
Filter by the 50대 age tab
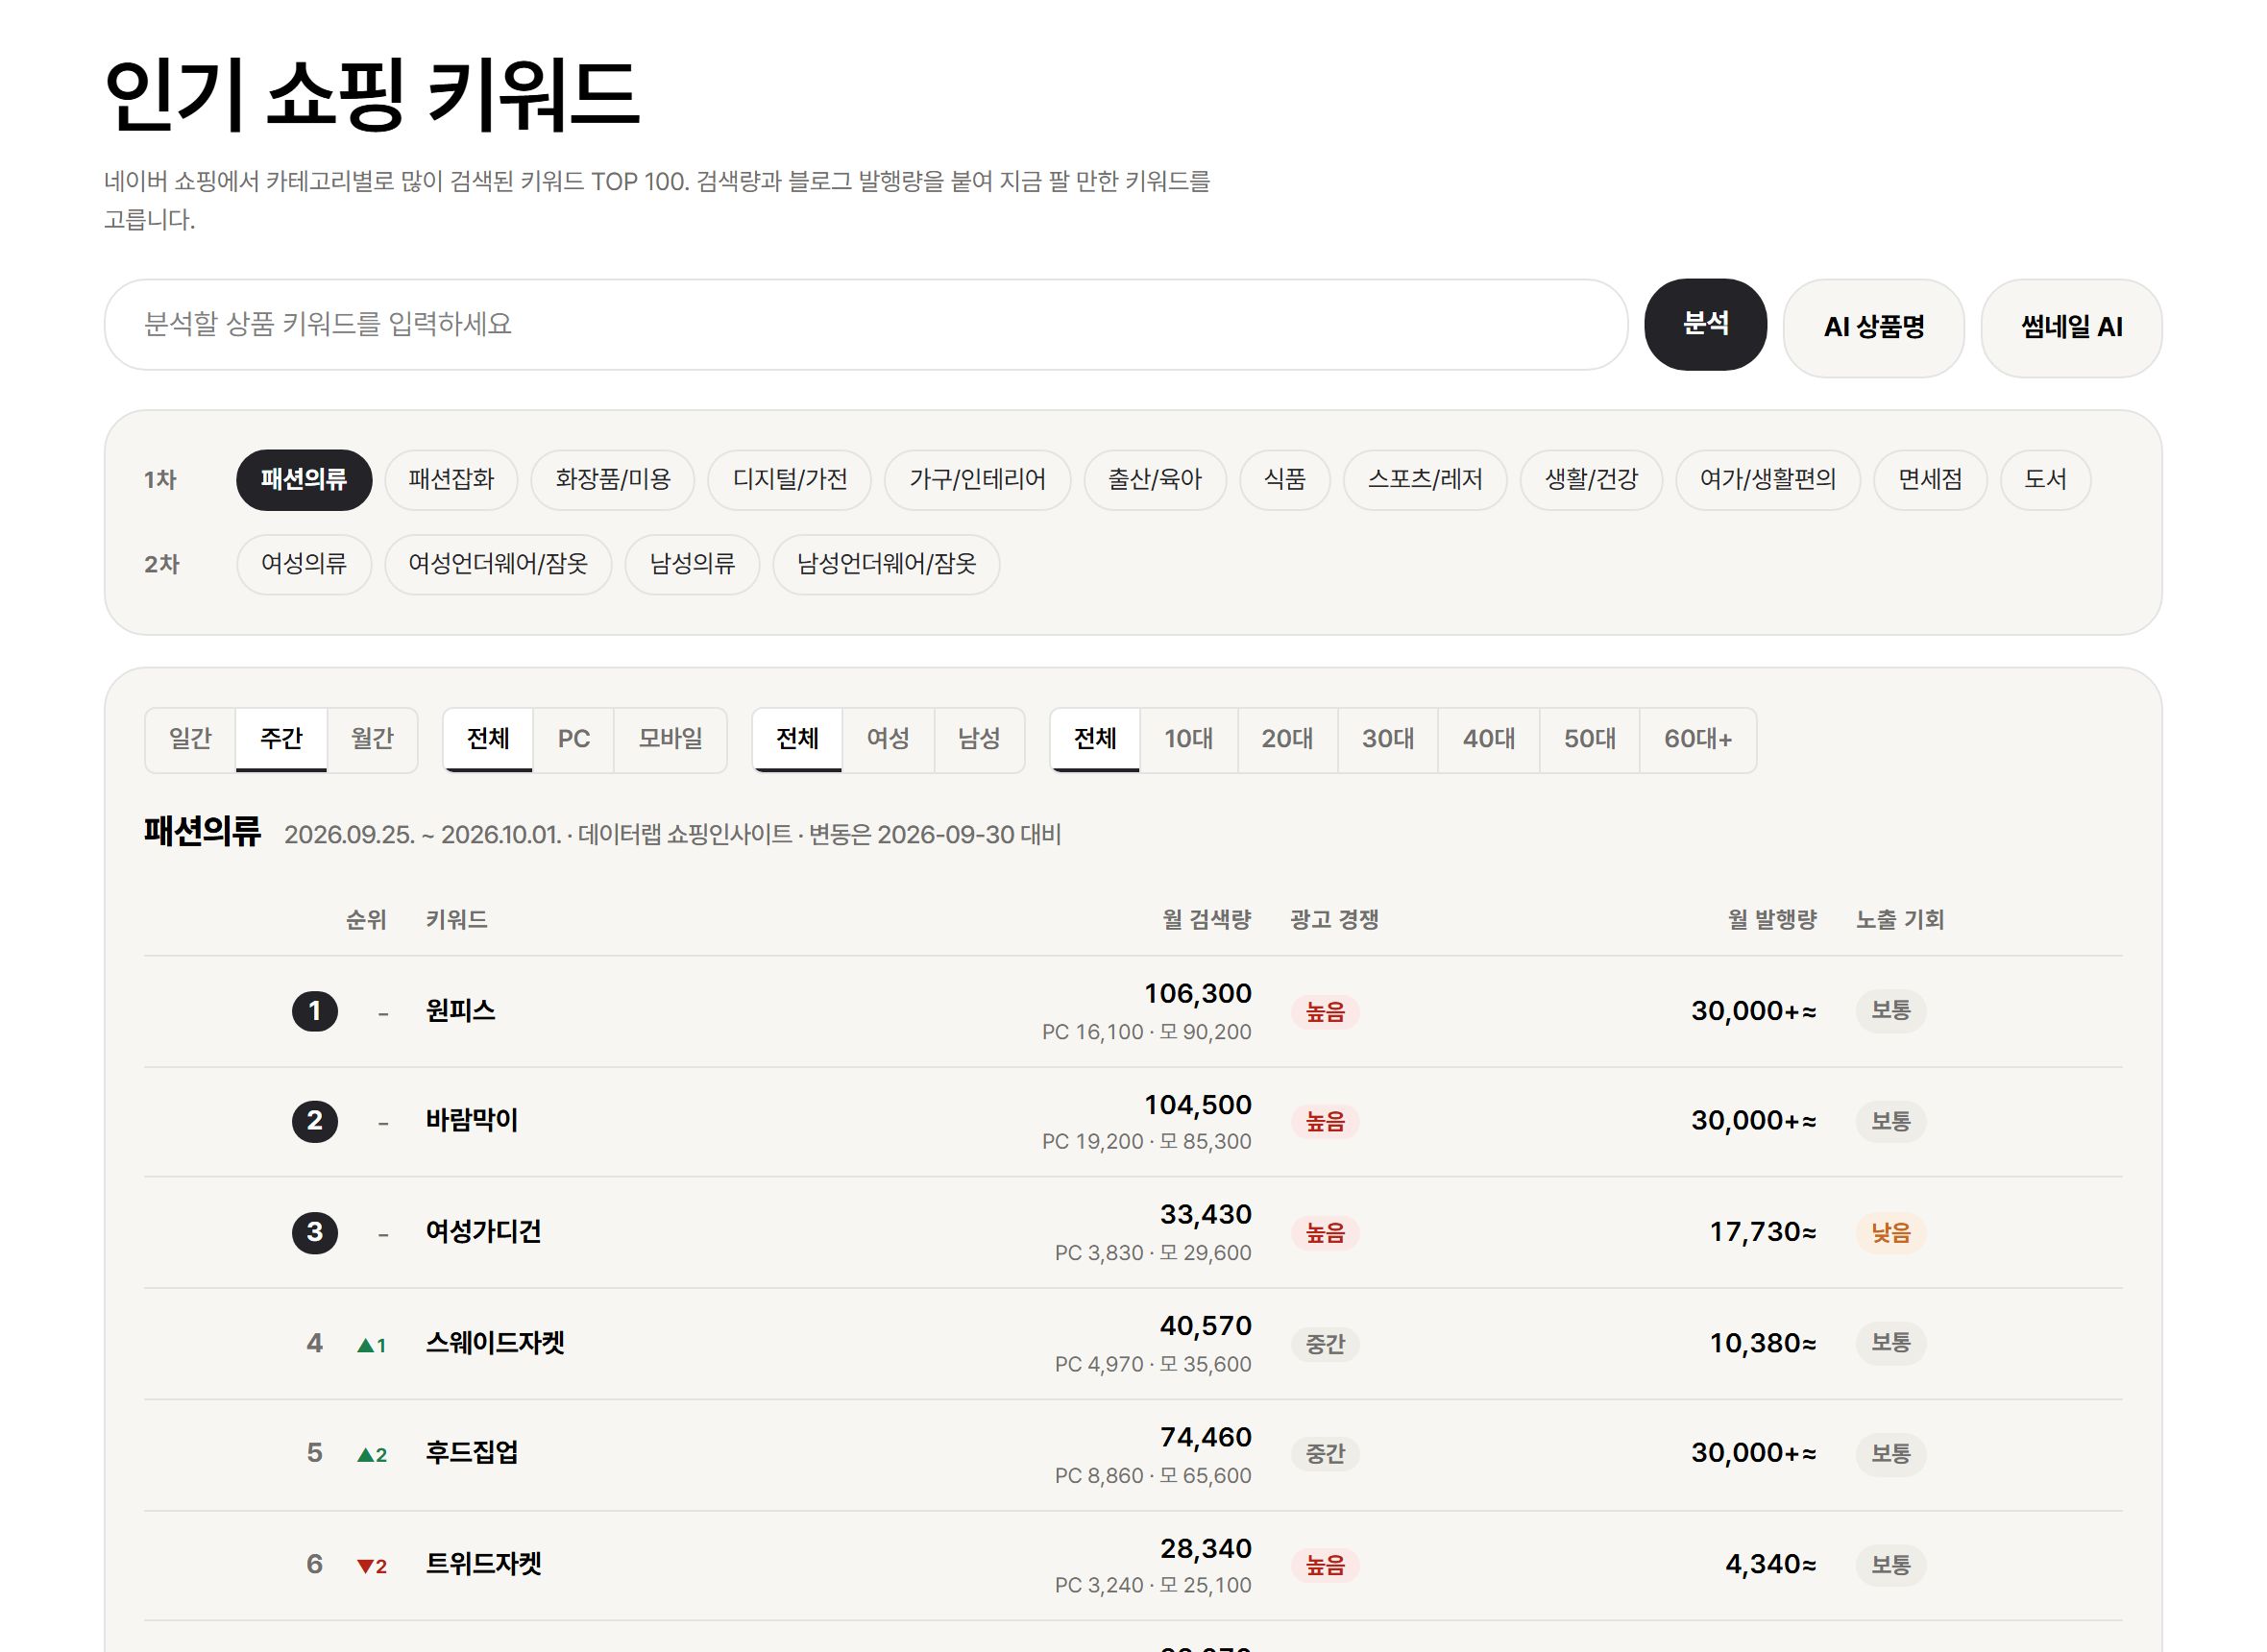coord(1589,739)
